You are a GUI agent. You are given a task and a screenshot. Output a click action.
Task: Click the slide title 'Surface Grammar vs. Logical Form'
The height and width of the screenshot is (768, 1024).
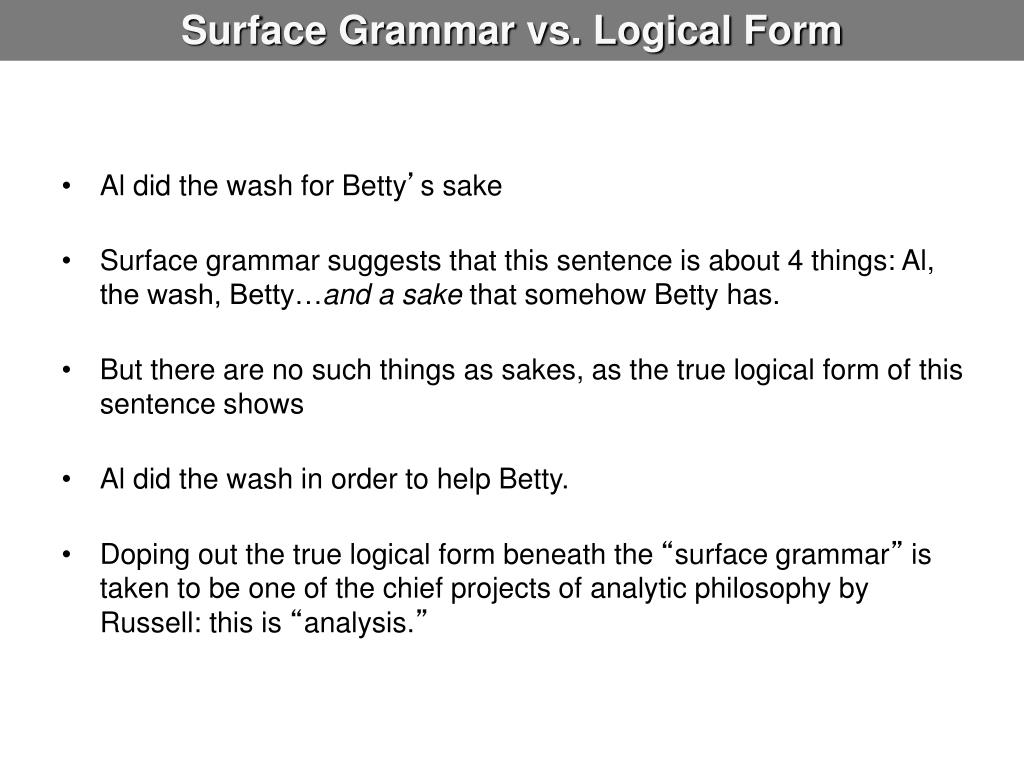coord(511,31)
